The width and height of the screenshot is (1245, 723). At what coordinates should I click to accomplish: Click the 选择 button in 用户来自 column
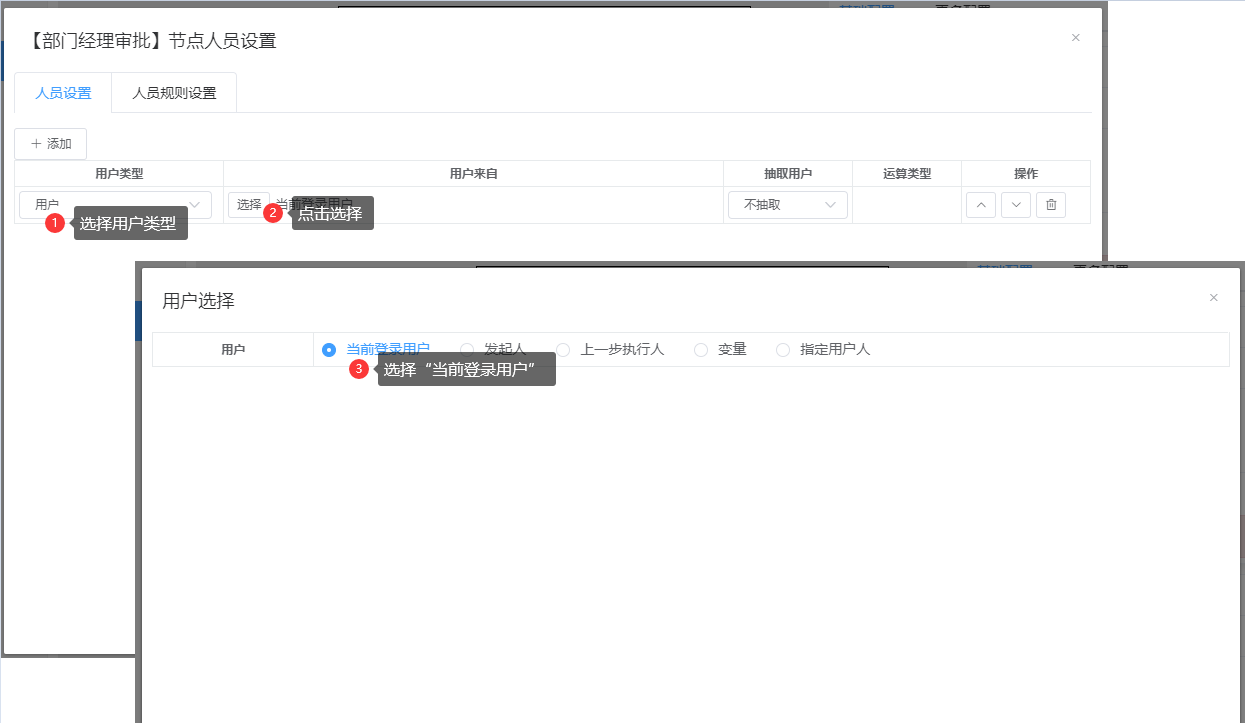point(249,204)
